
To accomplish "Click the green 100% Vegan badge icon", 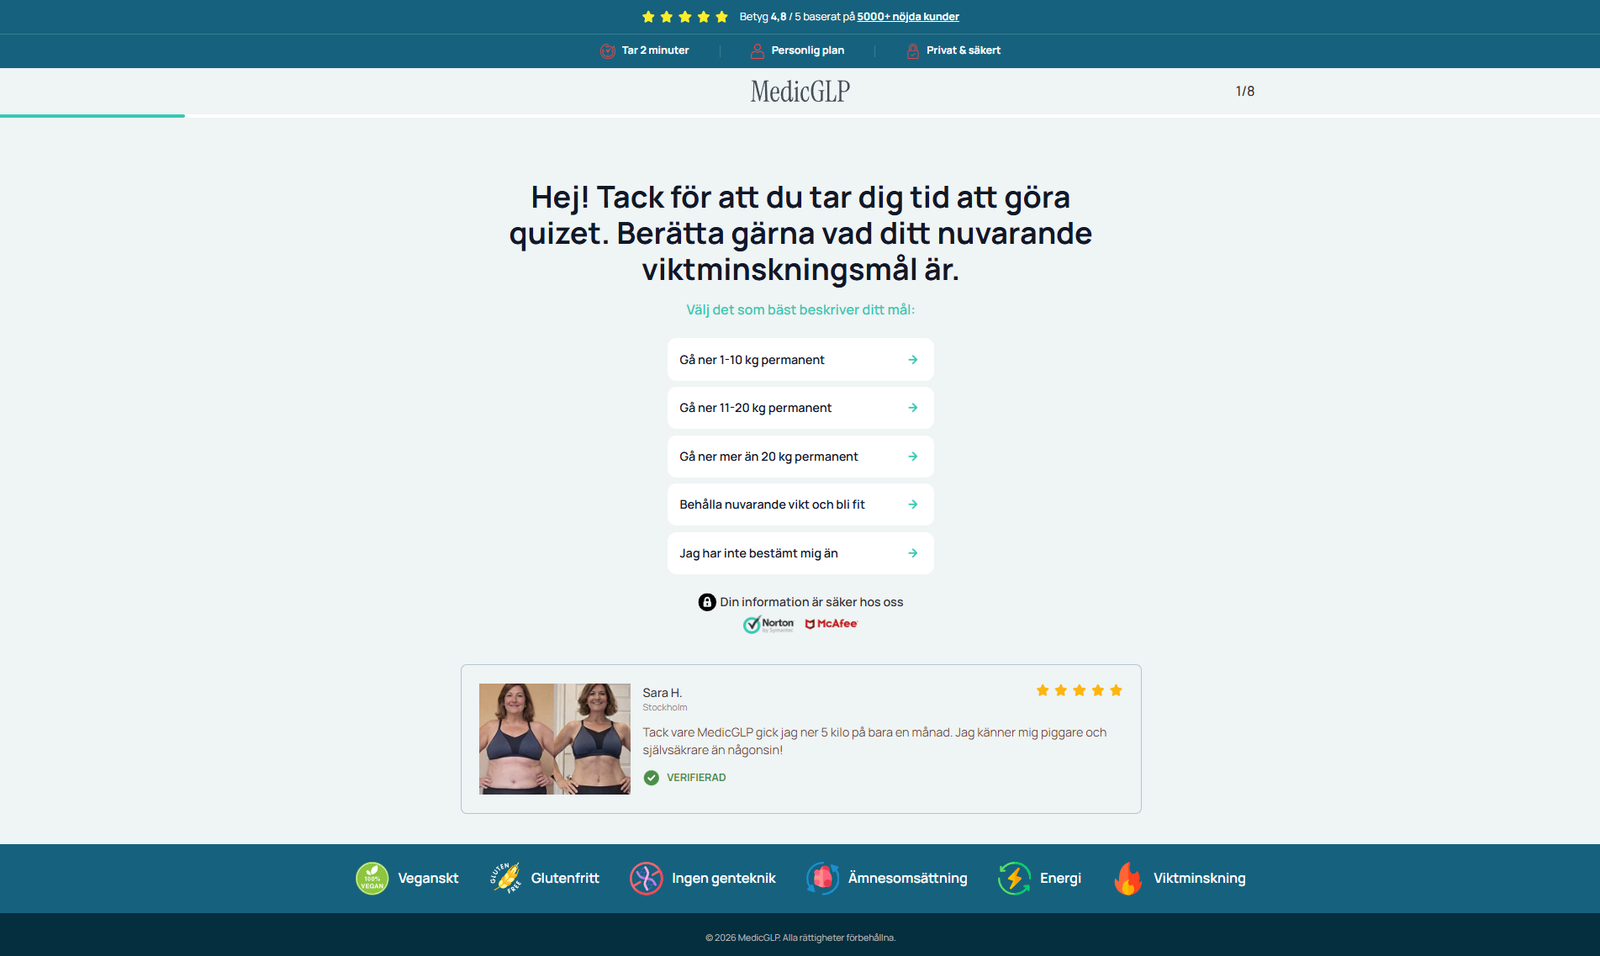I will [x=372, y=878].
